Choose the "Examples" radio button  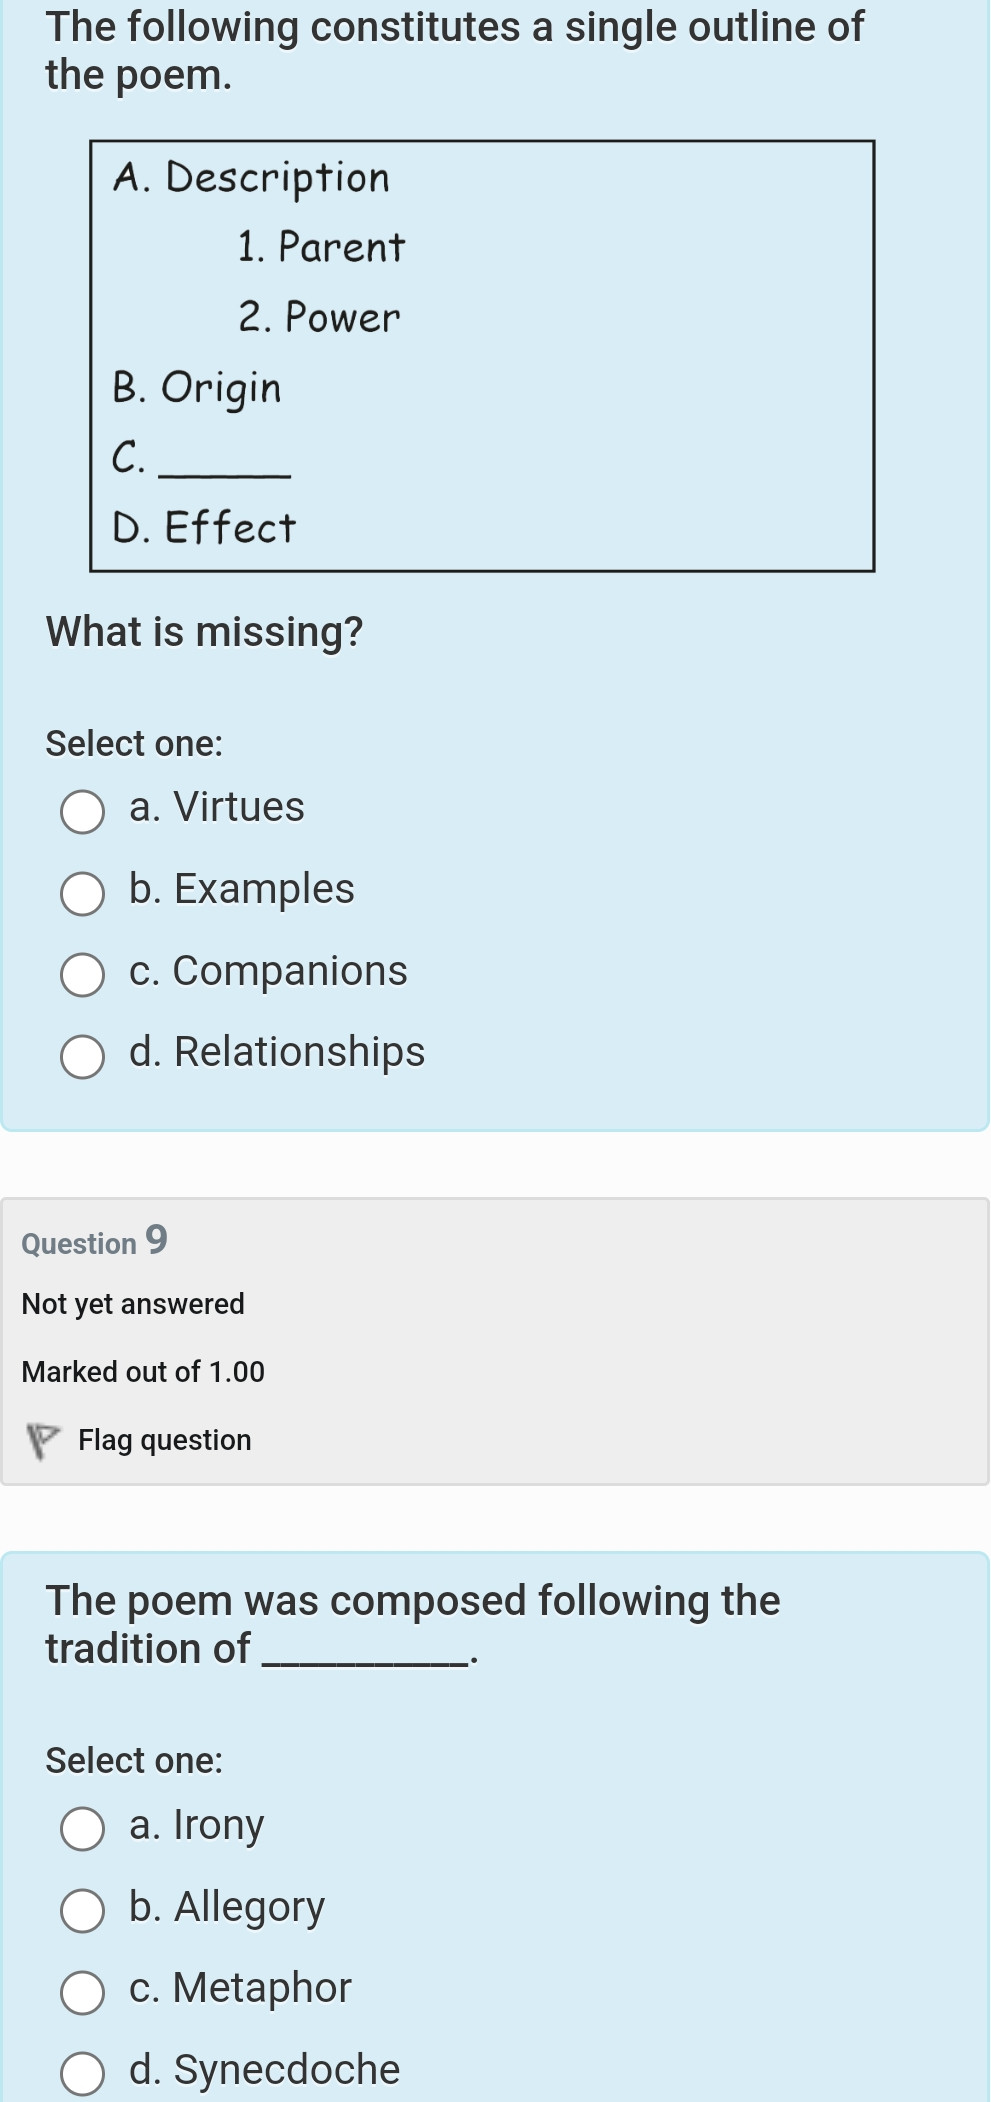click(82, 893)
